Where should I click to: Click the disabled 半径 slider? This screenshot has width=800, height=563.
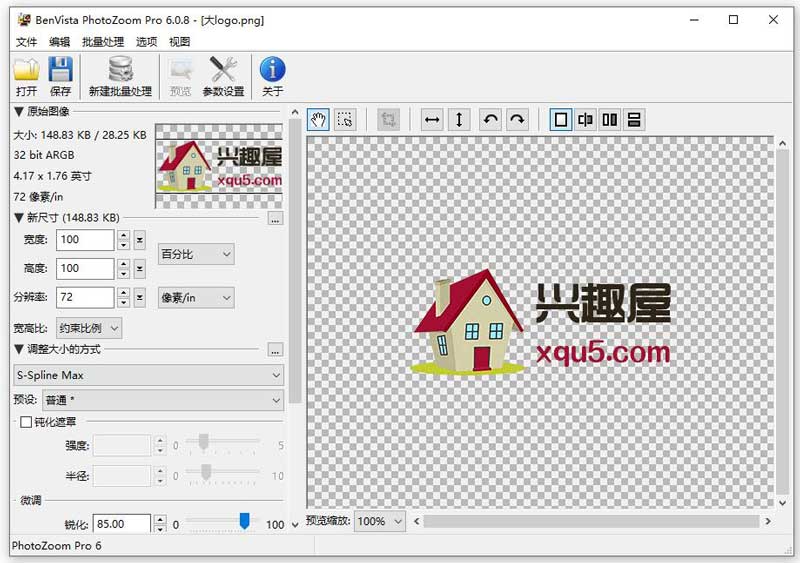point(222,474)
